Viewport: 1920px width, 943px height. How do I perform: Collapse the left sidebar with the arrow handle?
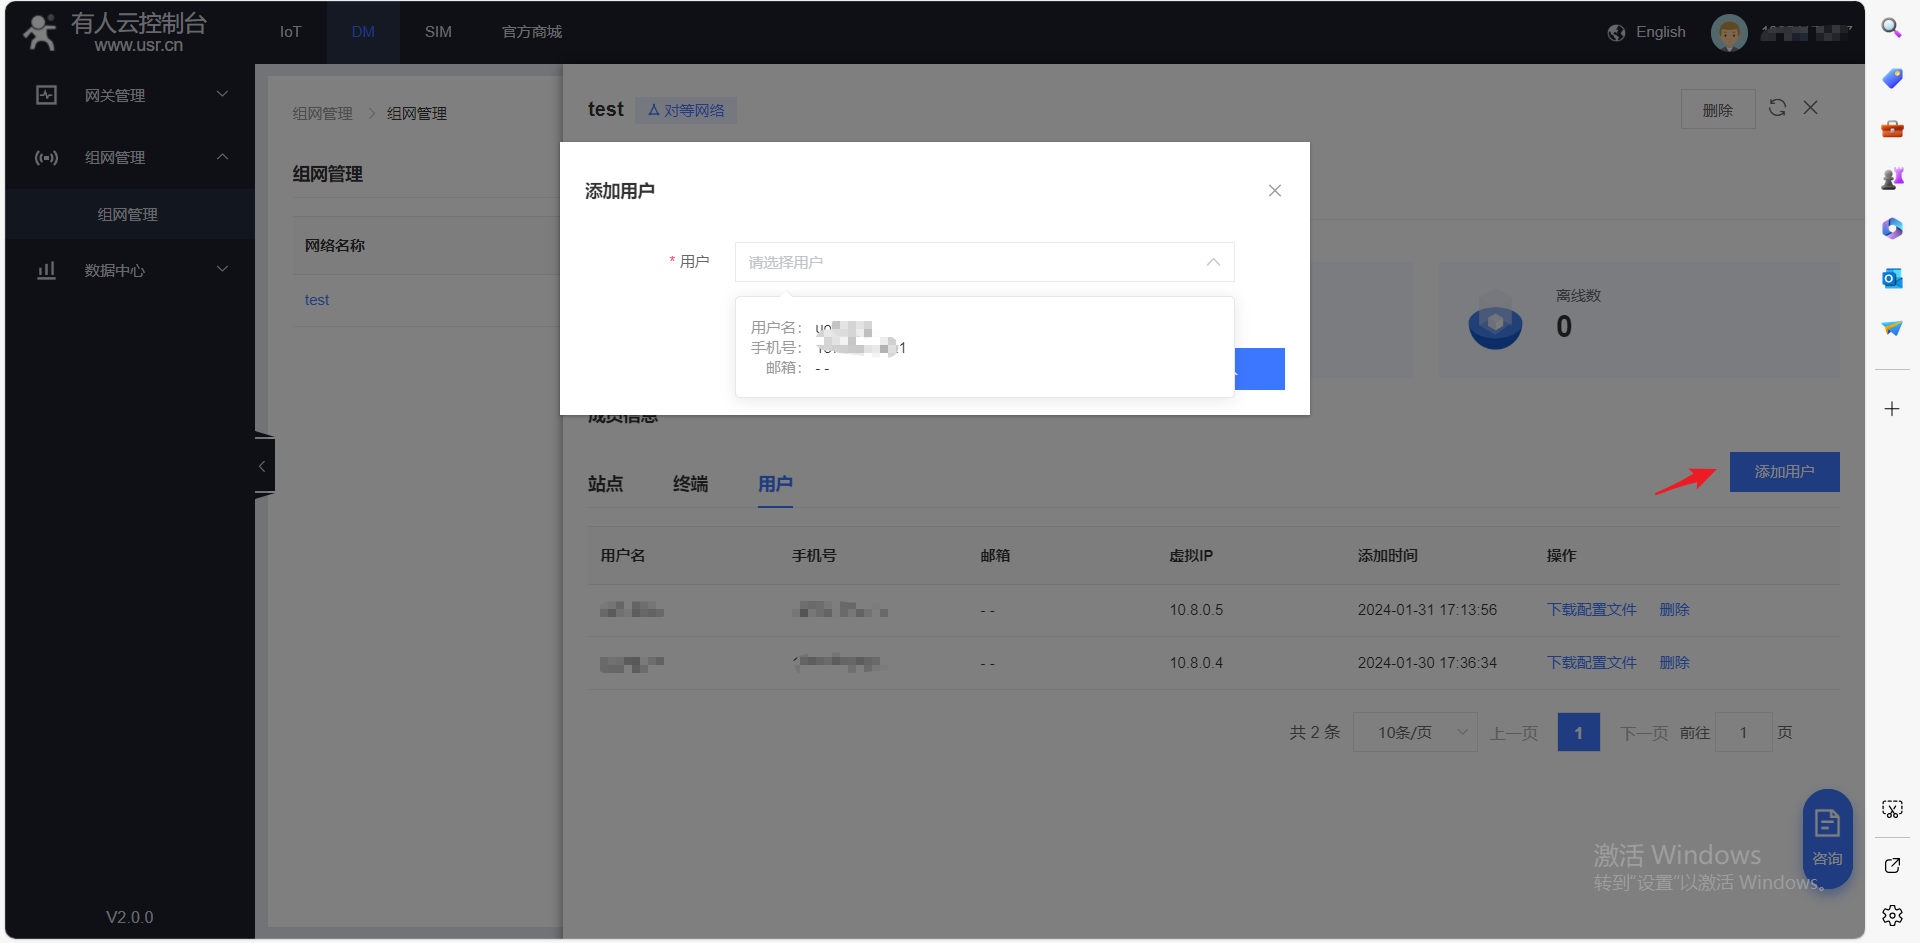[263, 466]
